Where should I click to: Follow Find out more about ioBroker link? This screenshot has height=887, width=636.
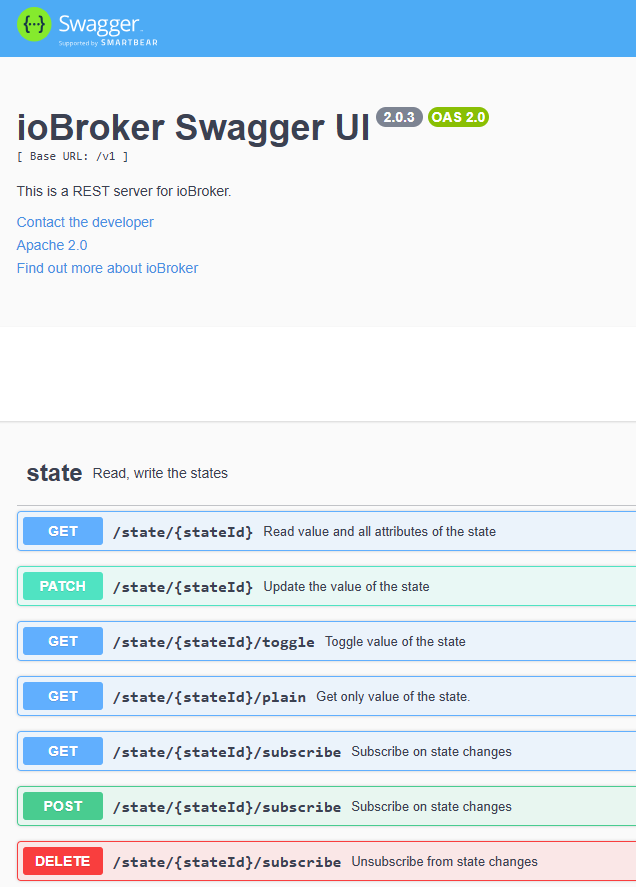[x=108, y=268]
